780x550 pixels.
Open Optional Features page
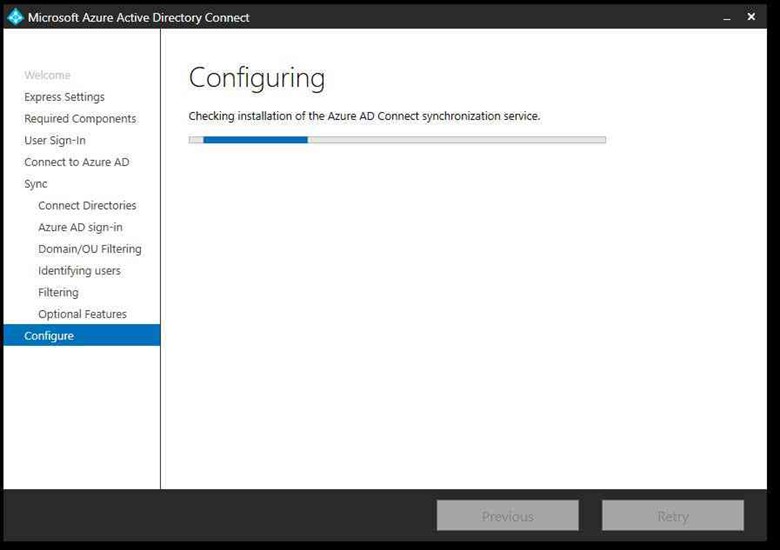(82, 314)
